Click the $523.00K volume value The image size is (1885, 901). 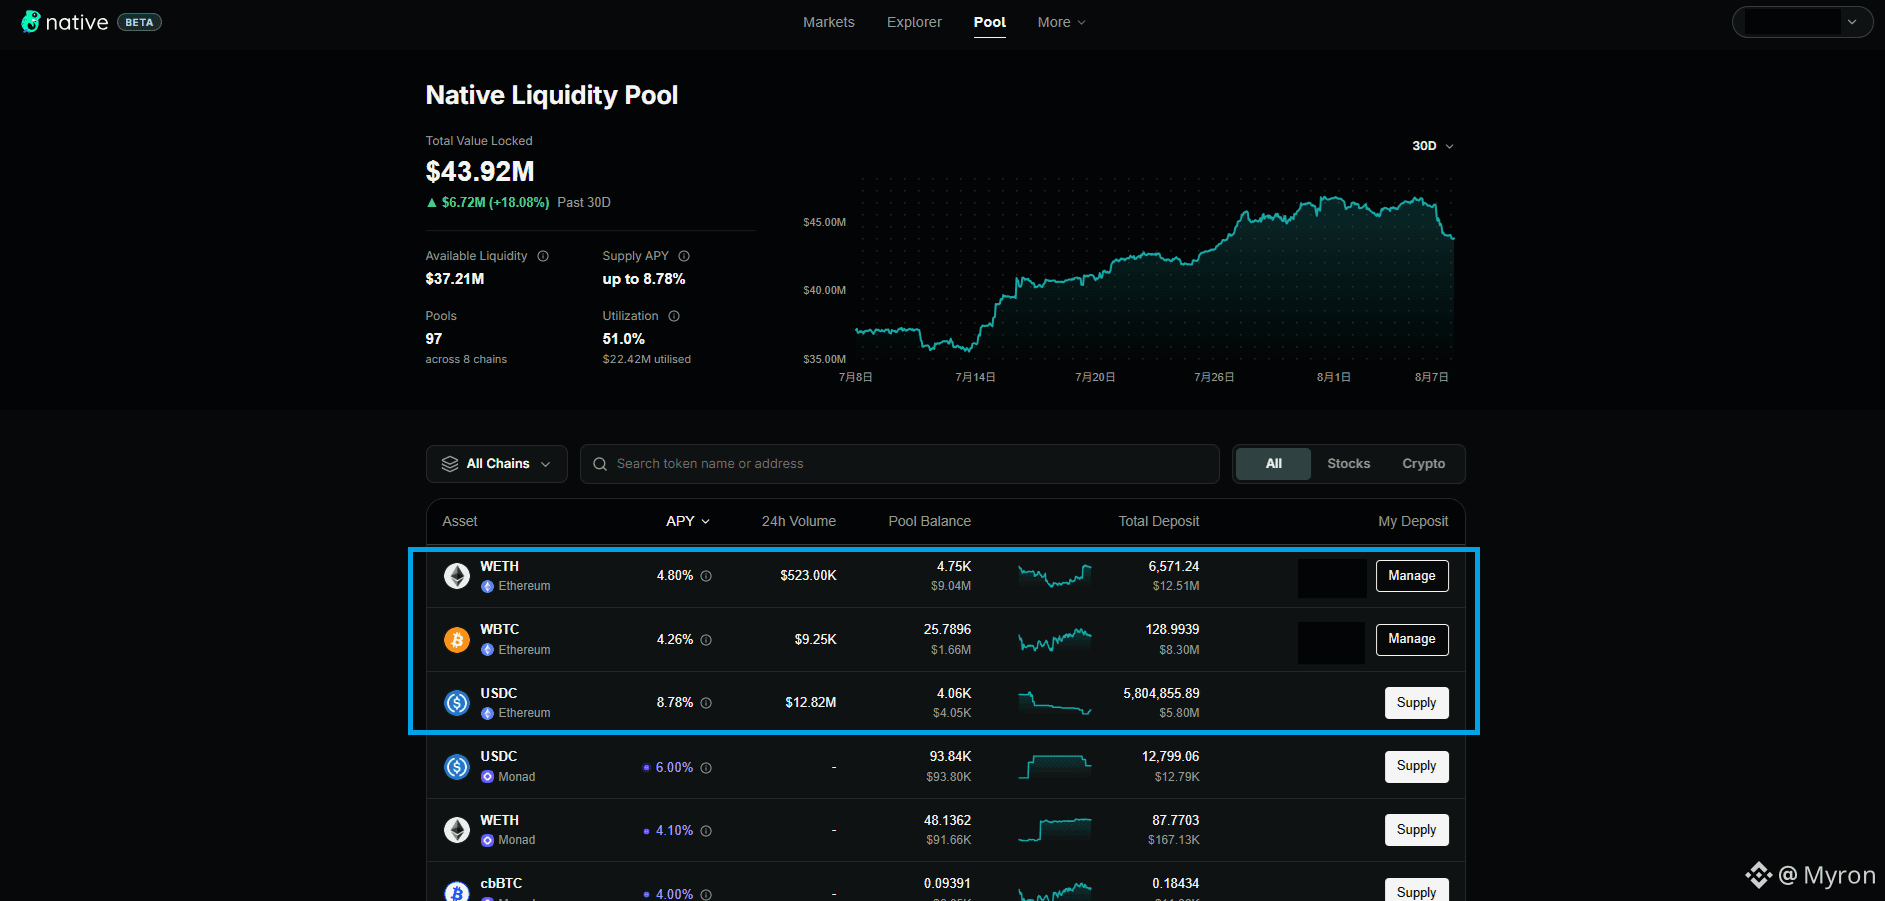click(808, 576)
